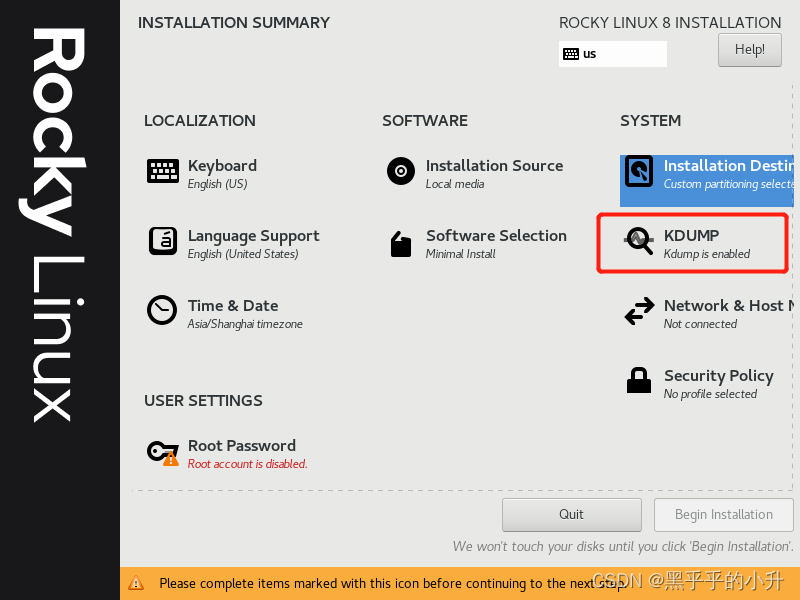
Task: Click the small keyboard icon next to 'us'
Action: 570,54
